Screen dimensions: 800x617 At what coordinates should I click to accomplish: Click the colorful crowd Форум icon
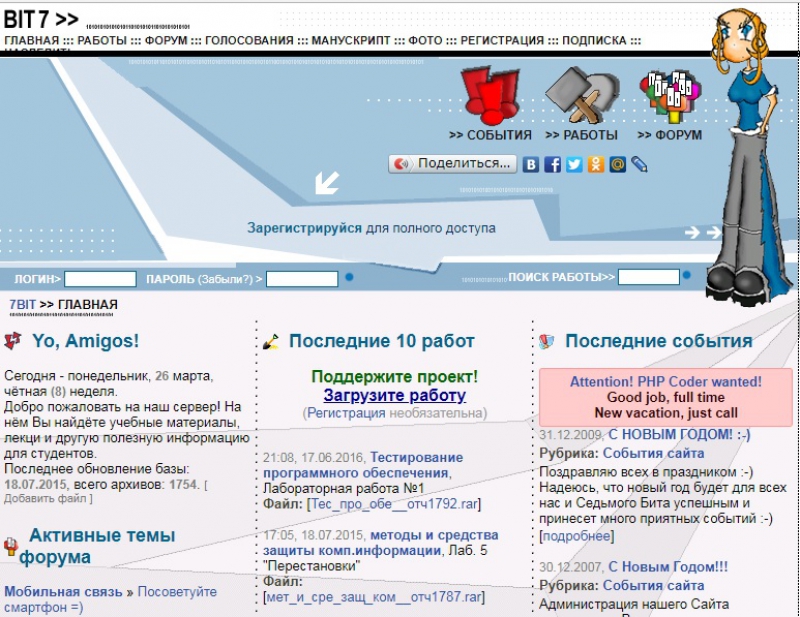tap(670, 93)
